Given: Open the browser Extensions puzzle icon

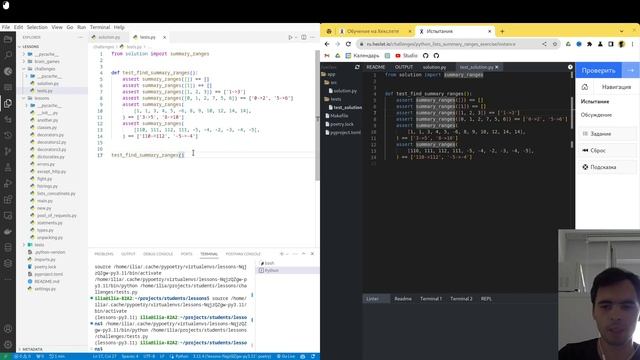Looking at the screenshot, I should point(589,44).
